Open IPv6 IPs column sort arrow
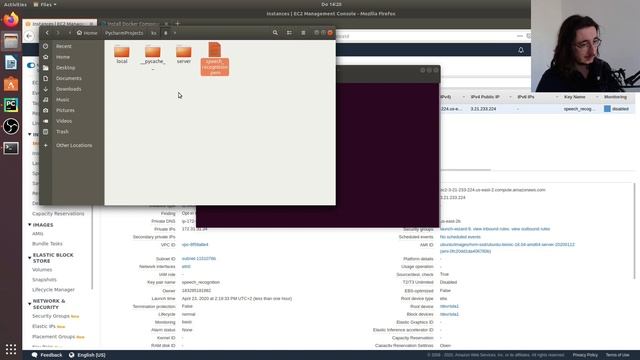The height and width of the screenshot is (360, 640). [x=557, y=97]
